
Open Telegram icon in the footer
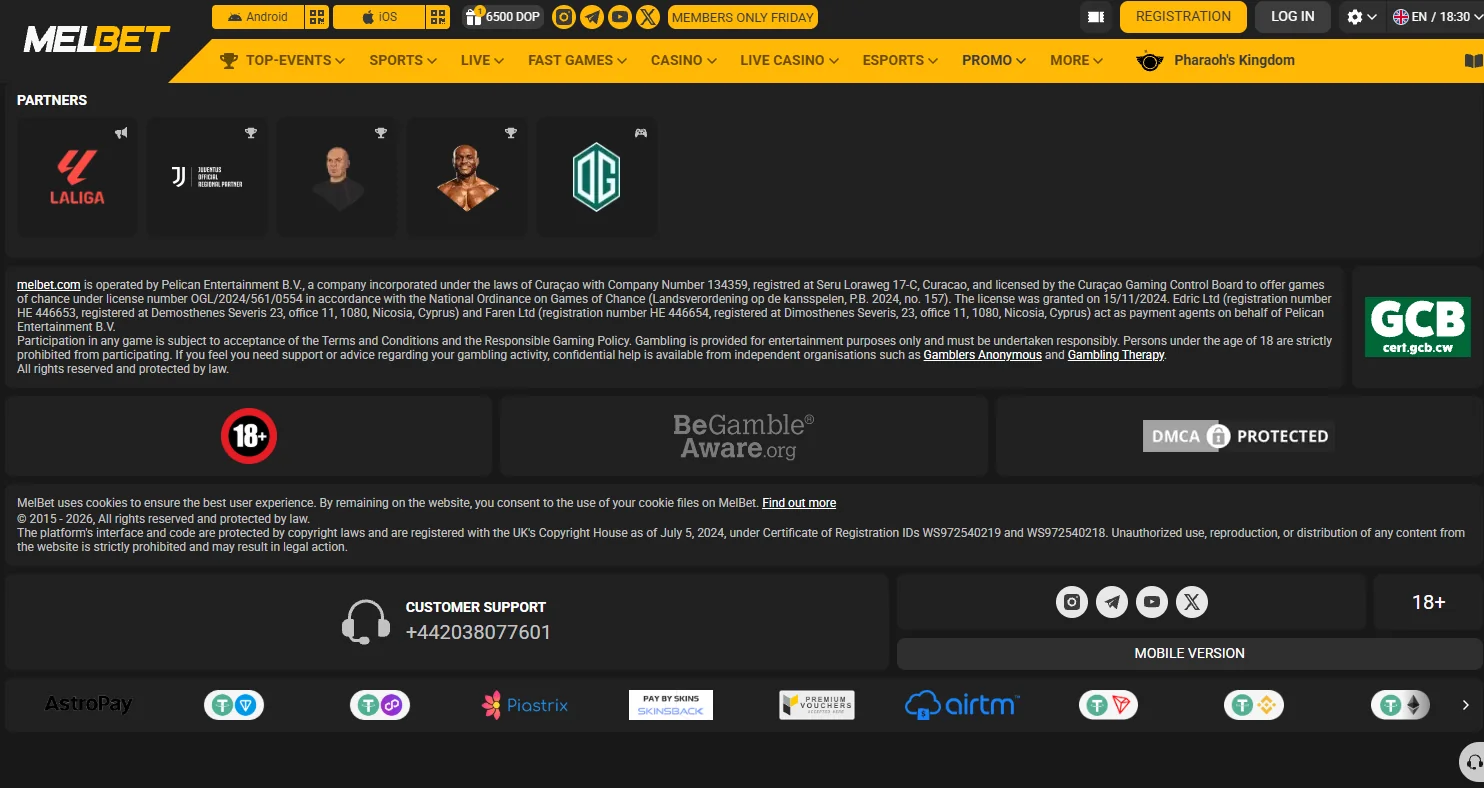click(1112, 602)
